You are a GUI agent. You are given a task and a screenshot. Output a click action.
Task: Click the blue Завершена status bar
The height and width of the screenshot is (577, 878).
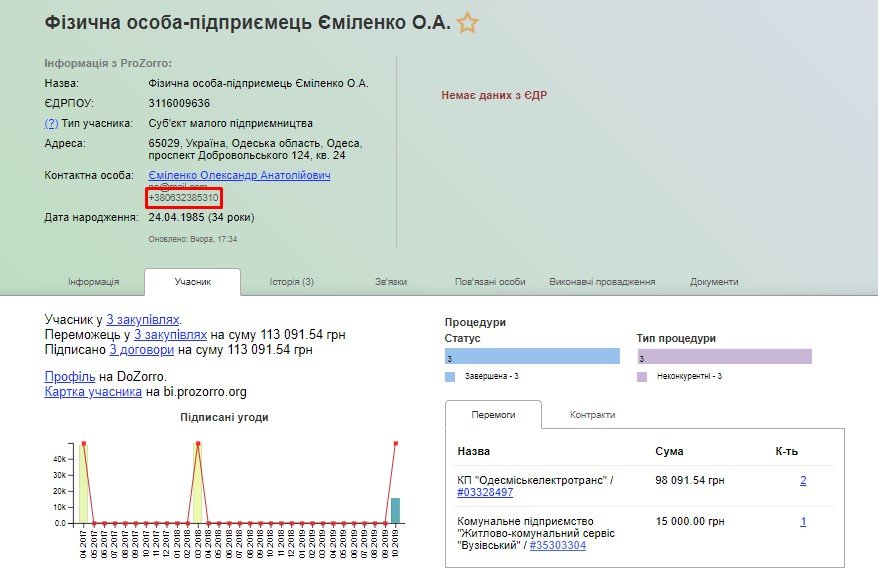(532, 358)
